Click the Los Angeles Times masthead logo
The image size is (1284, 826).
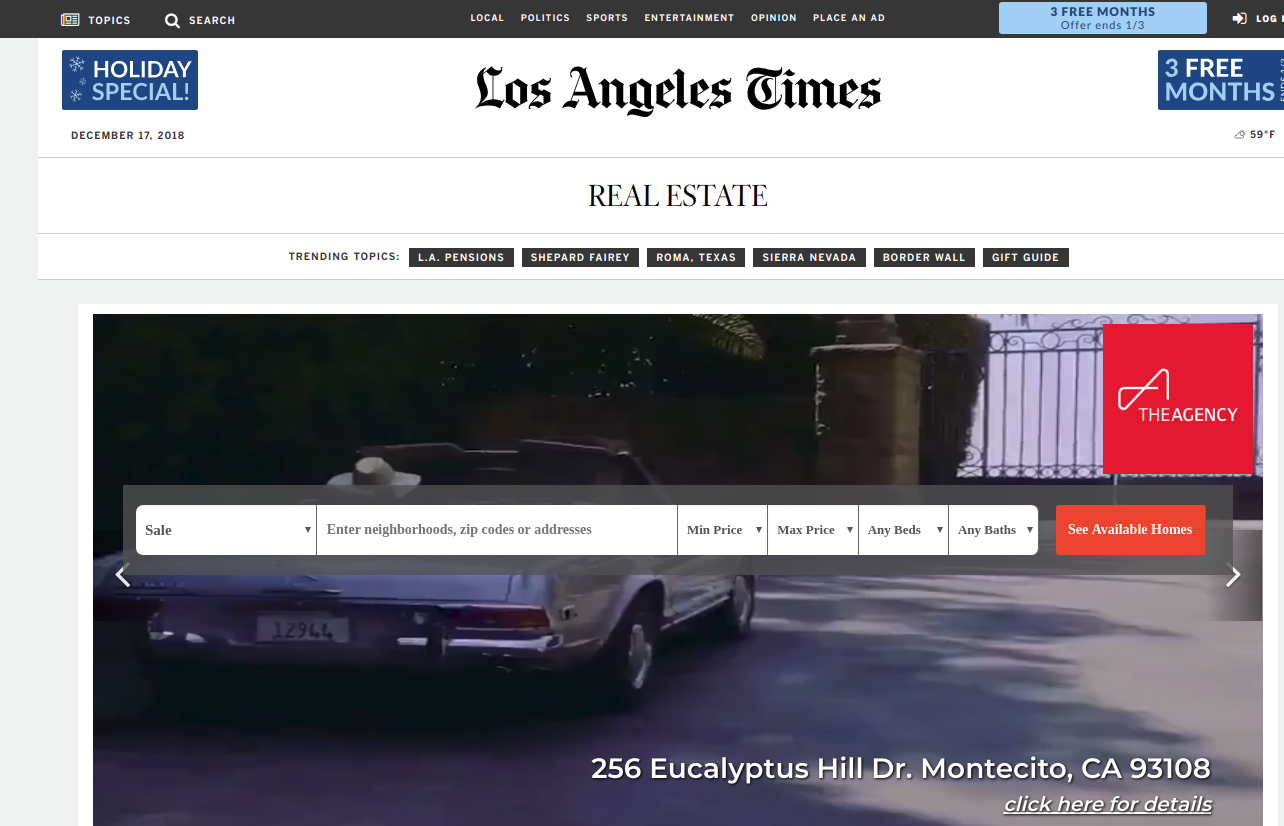678,90
